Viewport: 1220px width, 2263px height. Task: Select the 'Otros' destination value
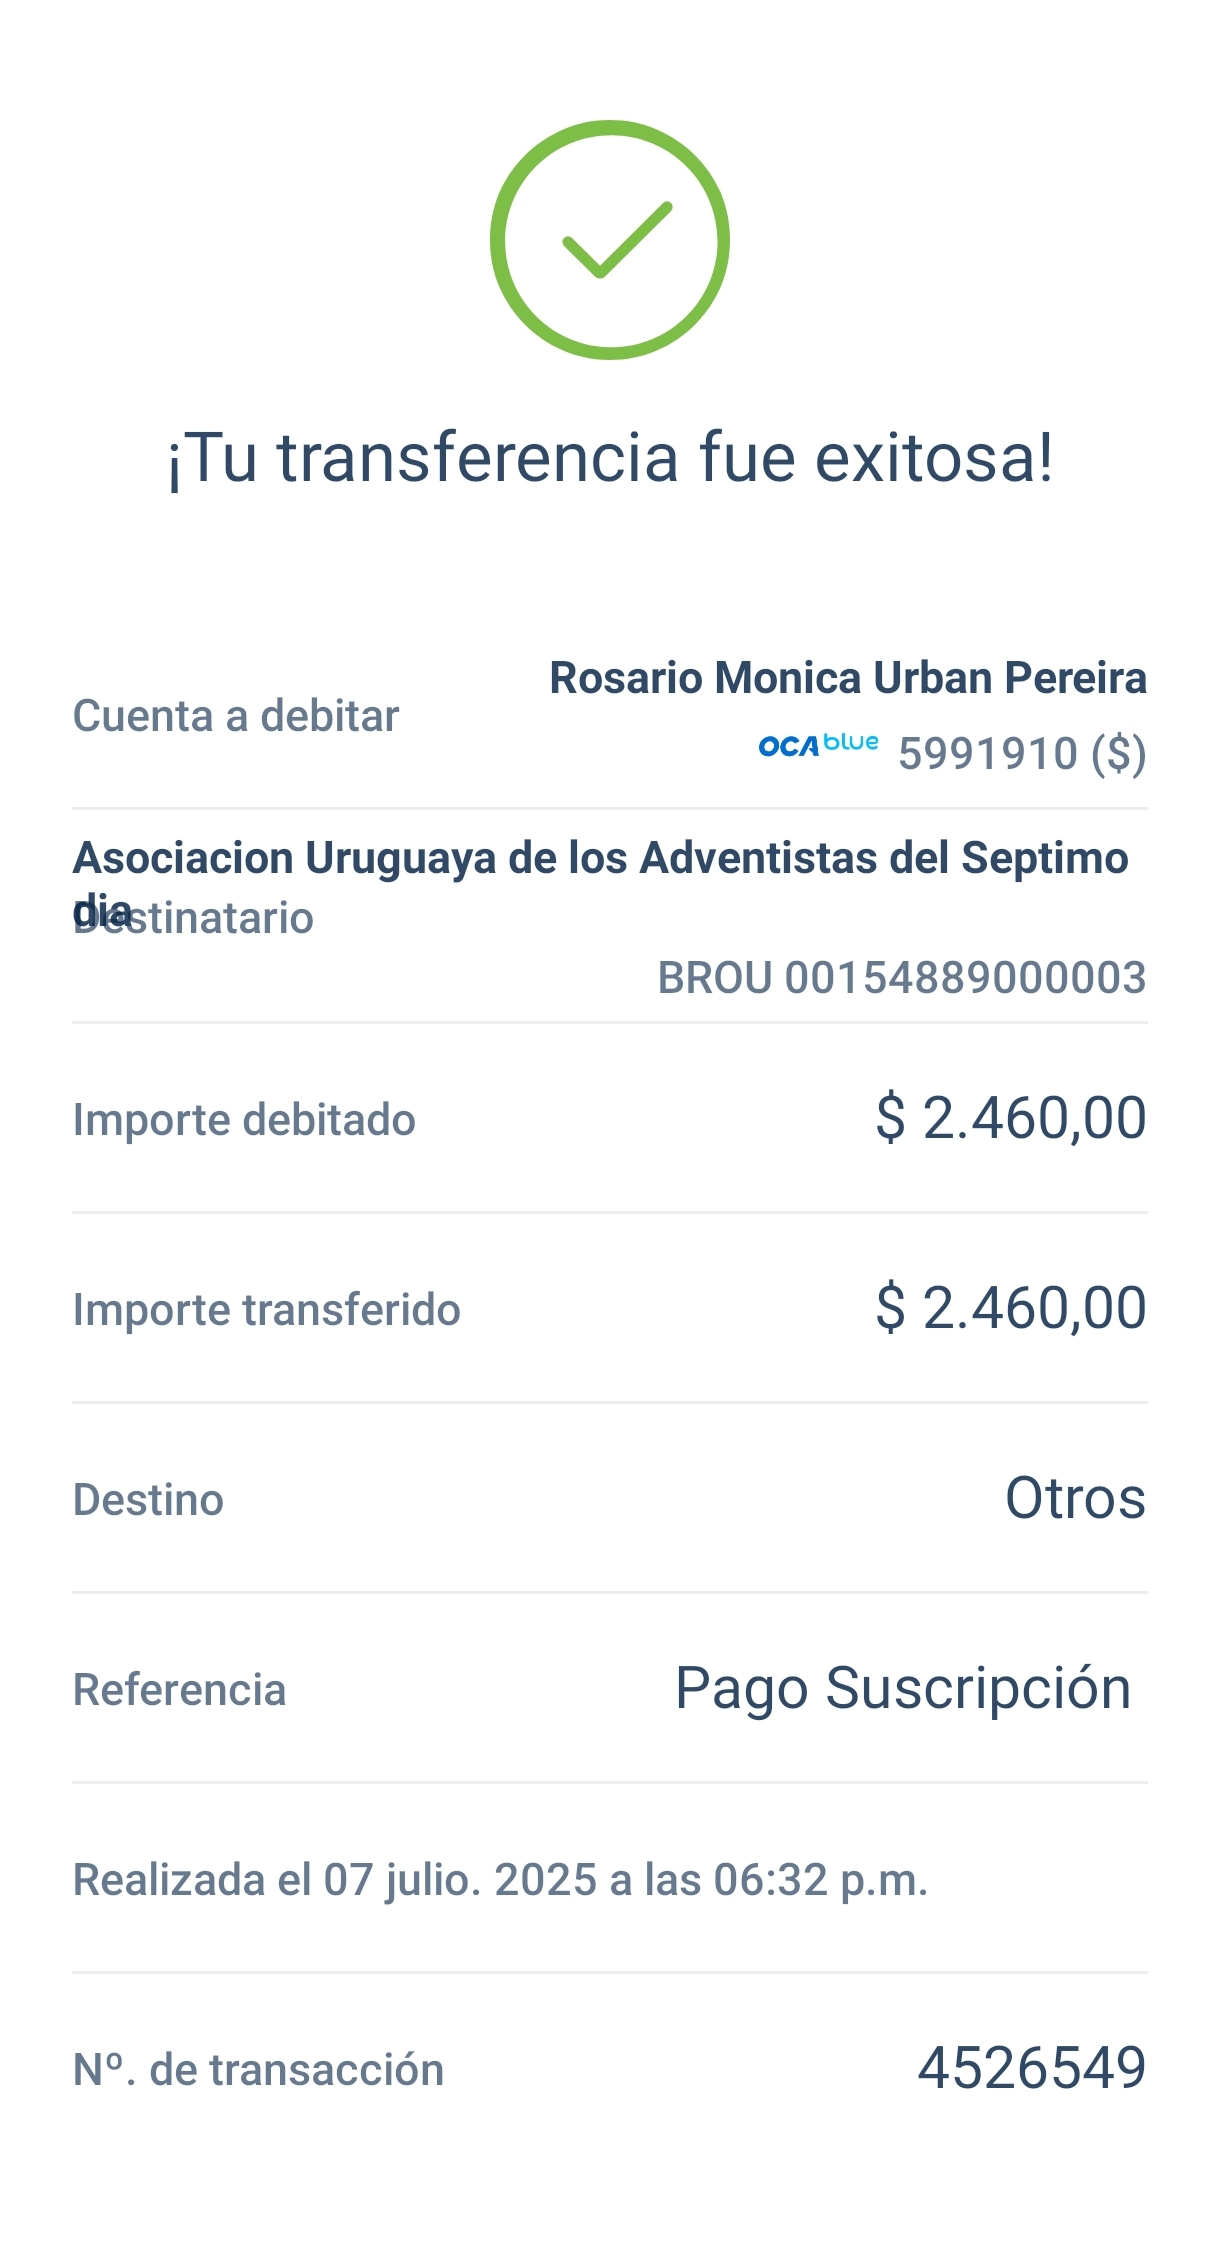1075,1498
